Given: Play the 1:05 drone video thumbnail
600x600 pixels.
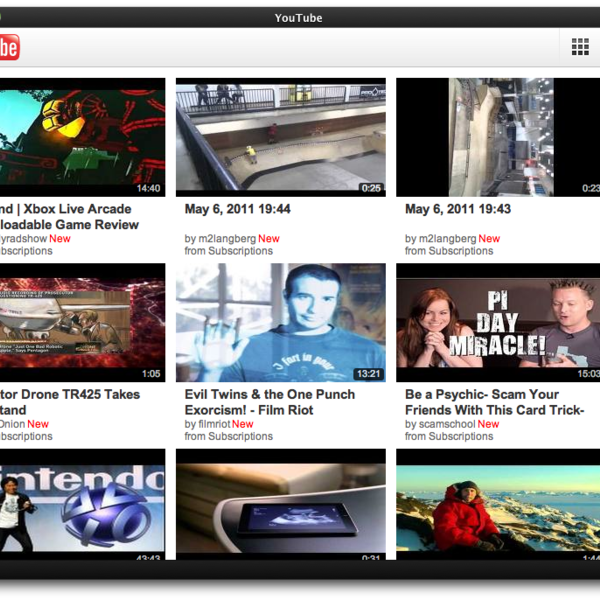Looking at the screenshot, I should [82, 322].
